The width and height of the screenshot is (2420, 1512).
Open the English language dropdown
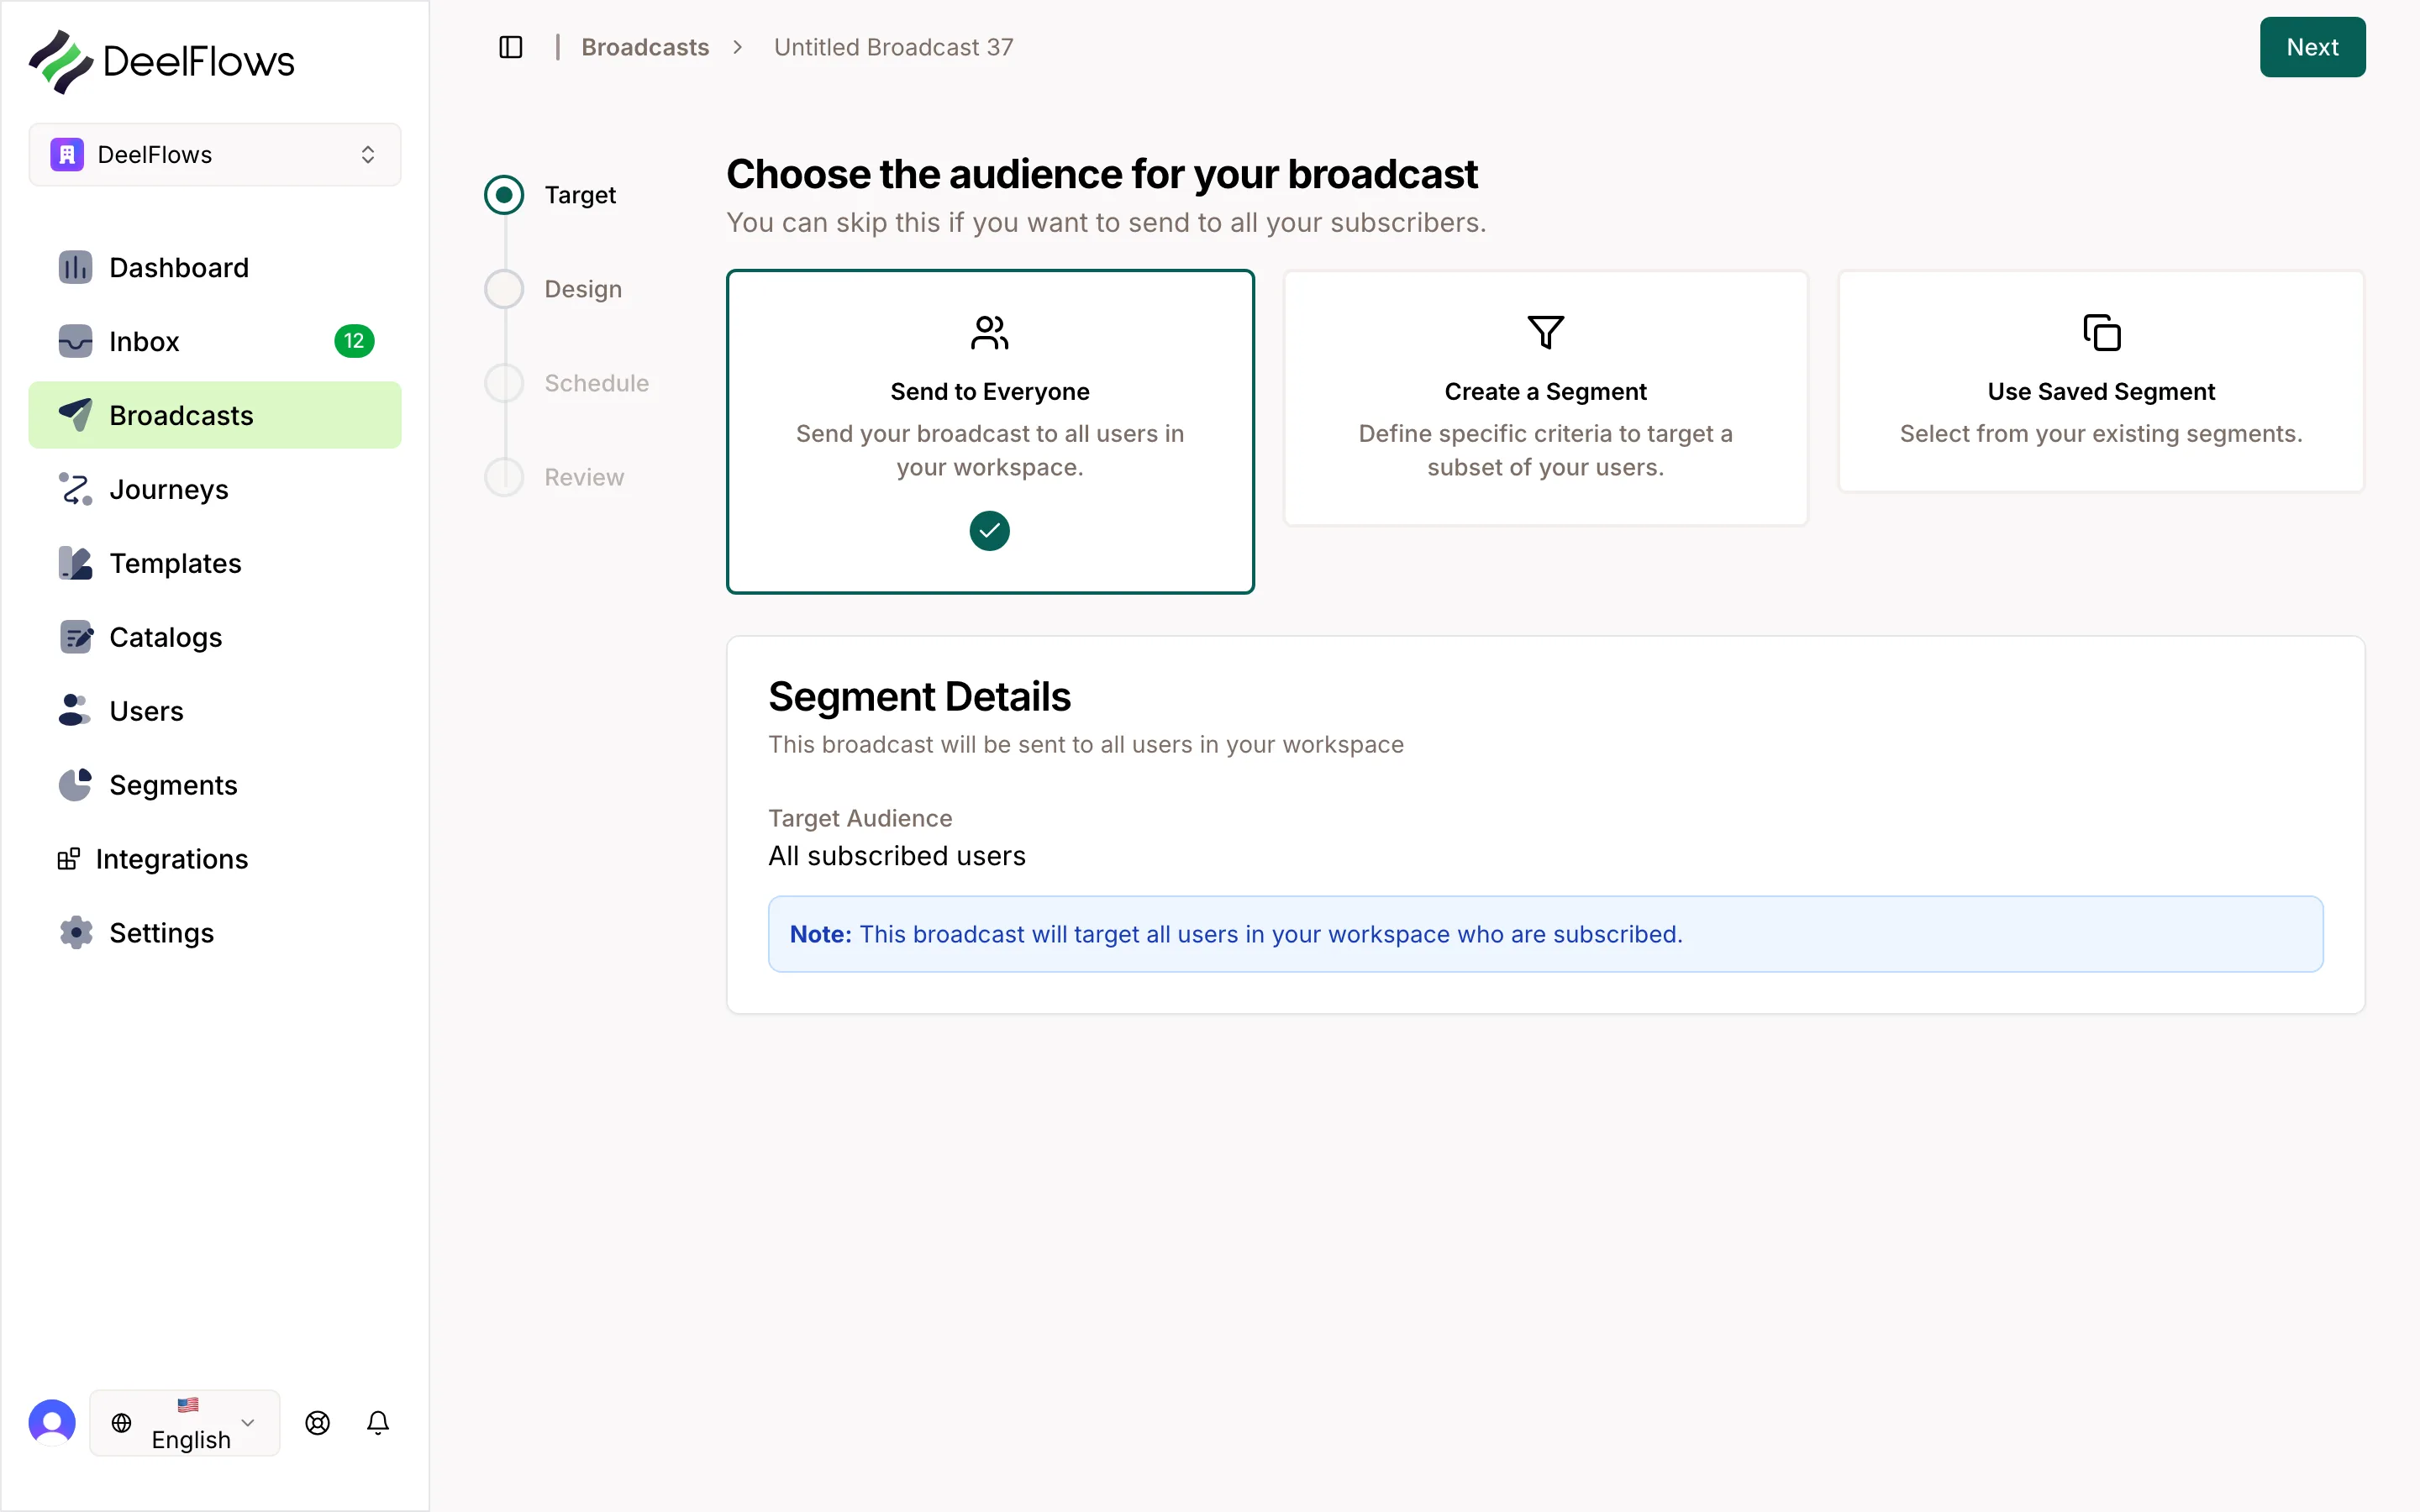[185, 1422]
